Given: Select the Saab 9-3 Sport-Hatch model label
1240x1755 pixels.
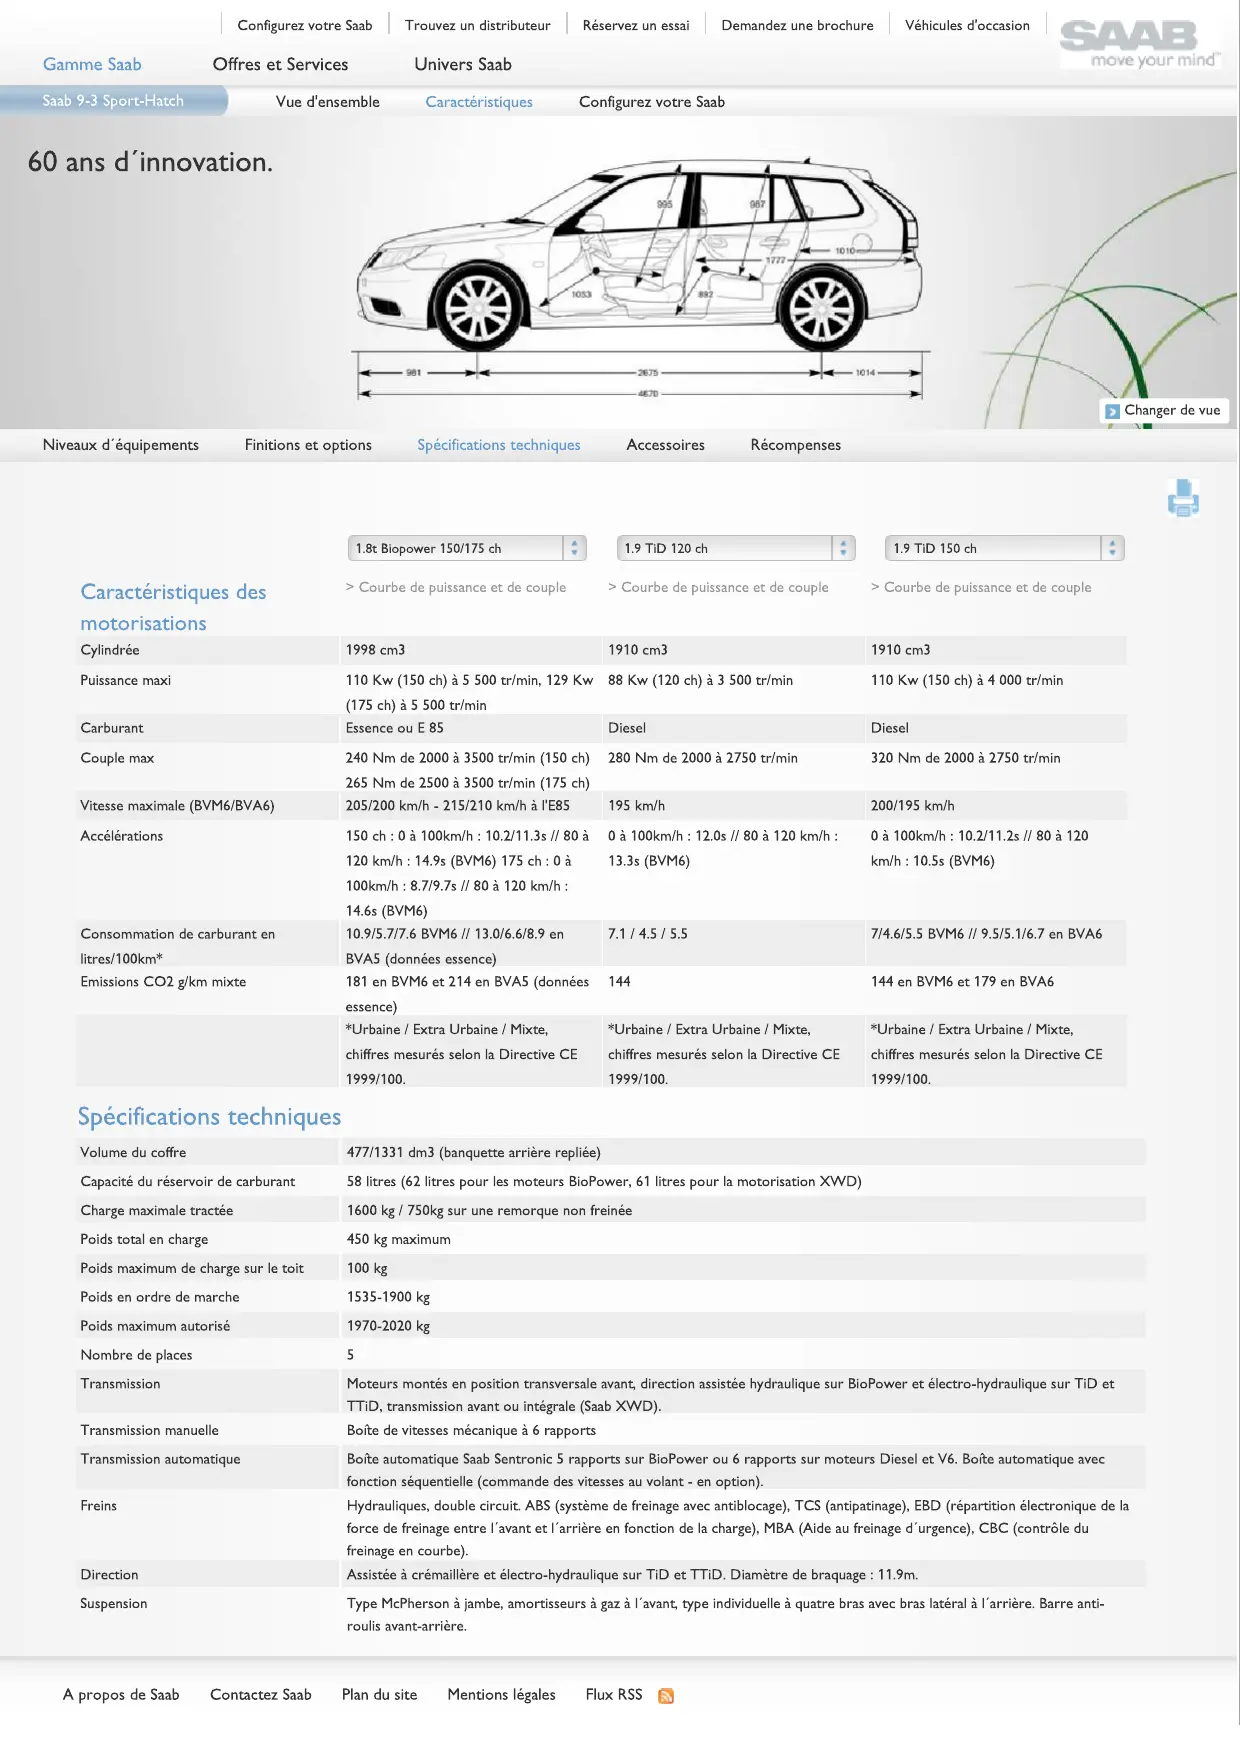Looking at the screenshot, I should tap(113, 101).
